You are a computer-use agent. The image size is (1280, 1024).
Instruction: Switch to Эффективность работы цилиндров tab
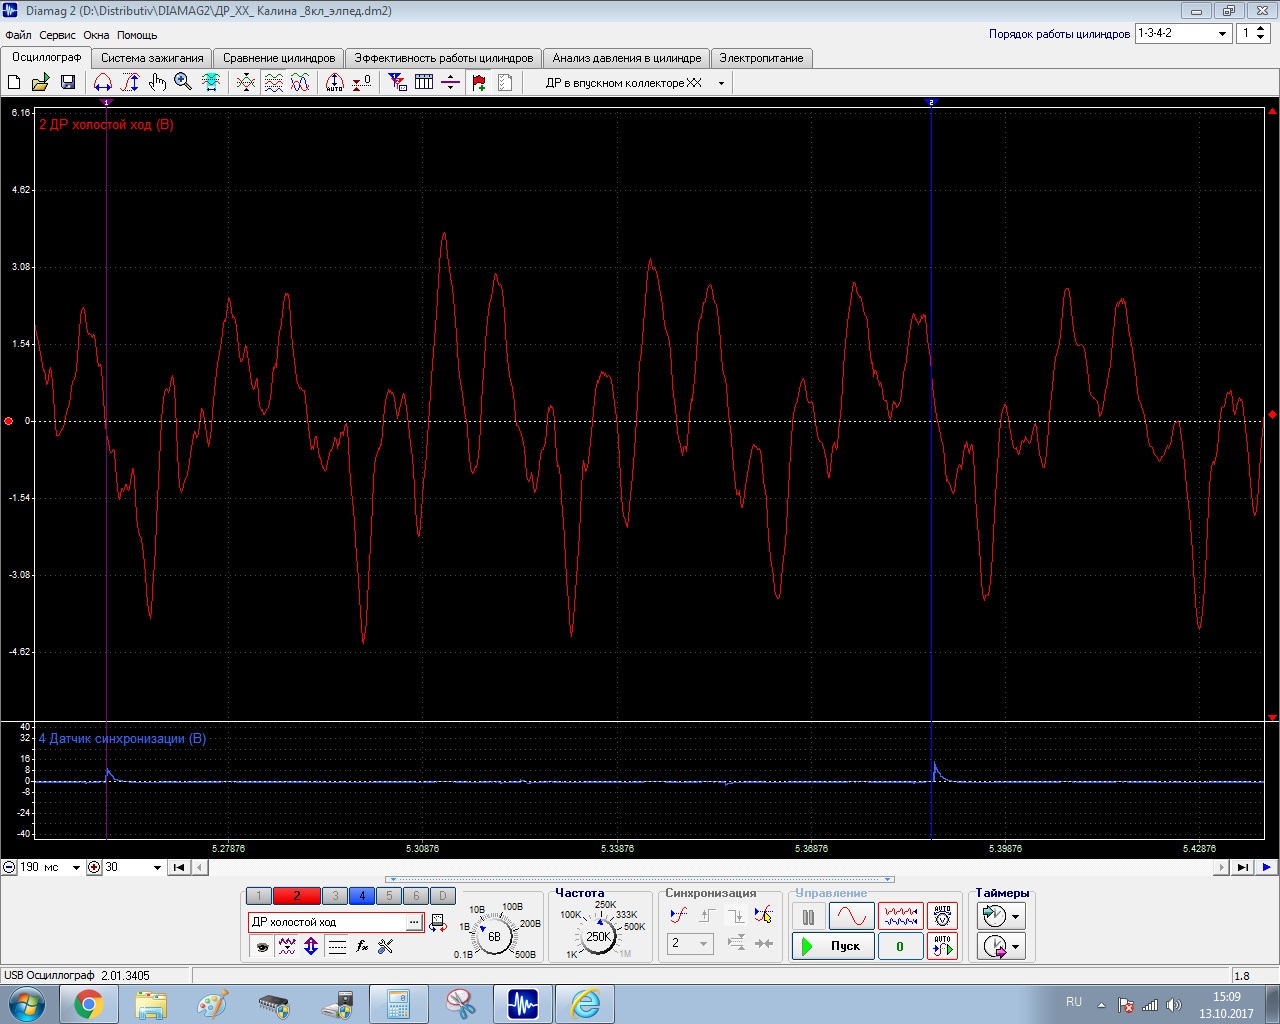click(444, 58)
